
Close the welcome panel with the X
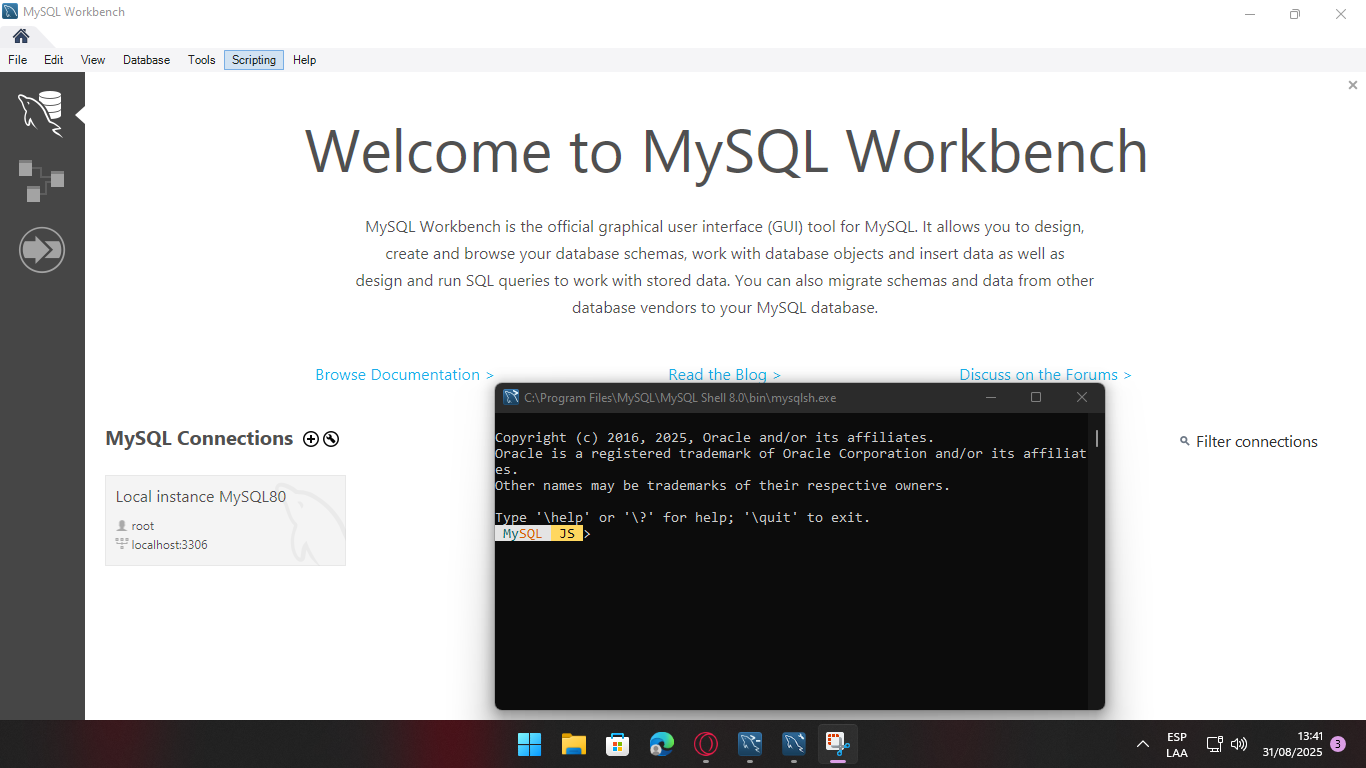click(x=1353, y=86)
